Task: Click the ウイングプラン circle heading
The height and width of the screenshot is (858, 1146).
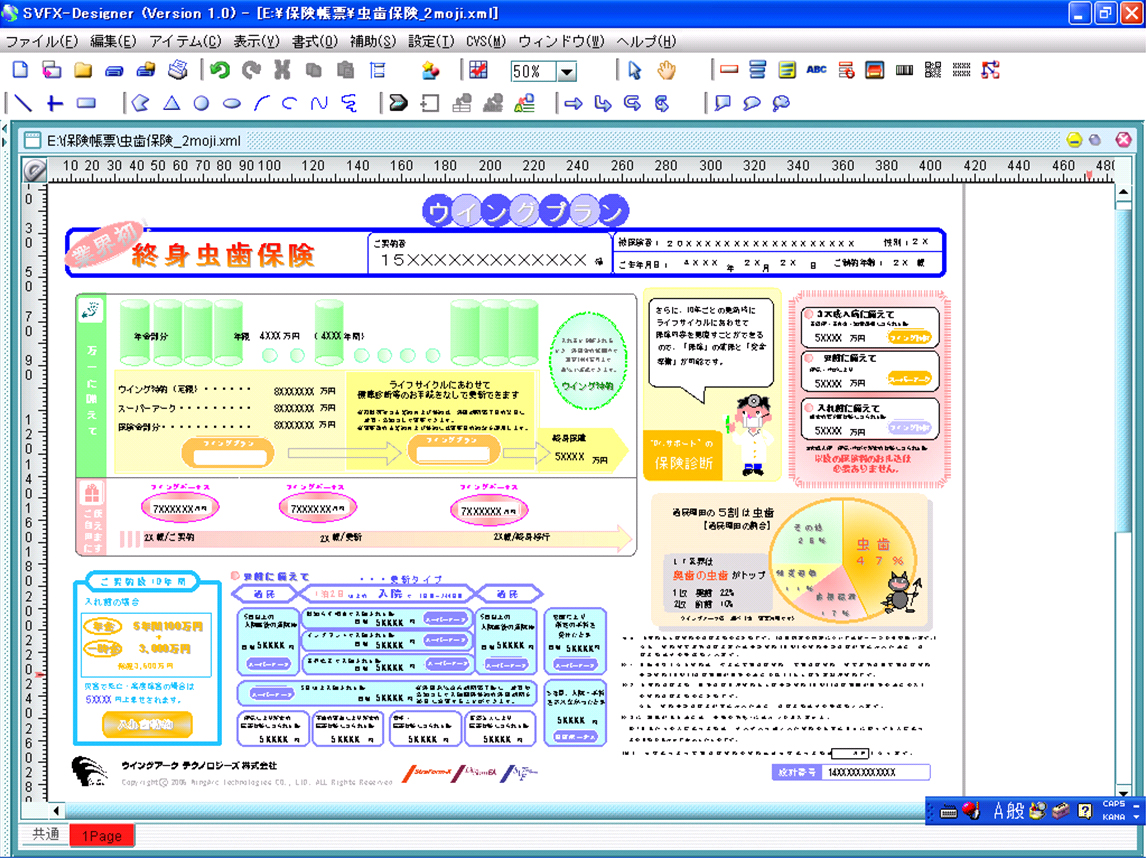Action: click(525, 211)
